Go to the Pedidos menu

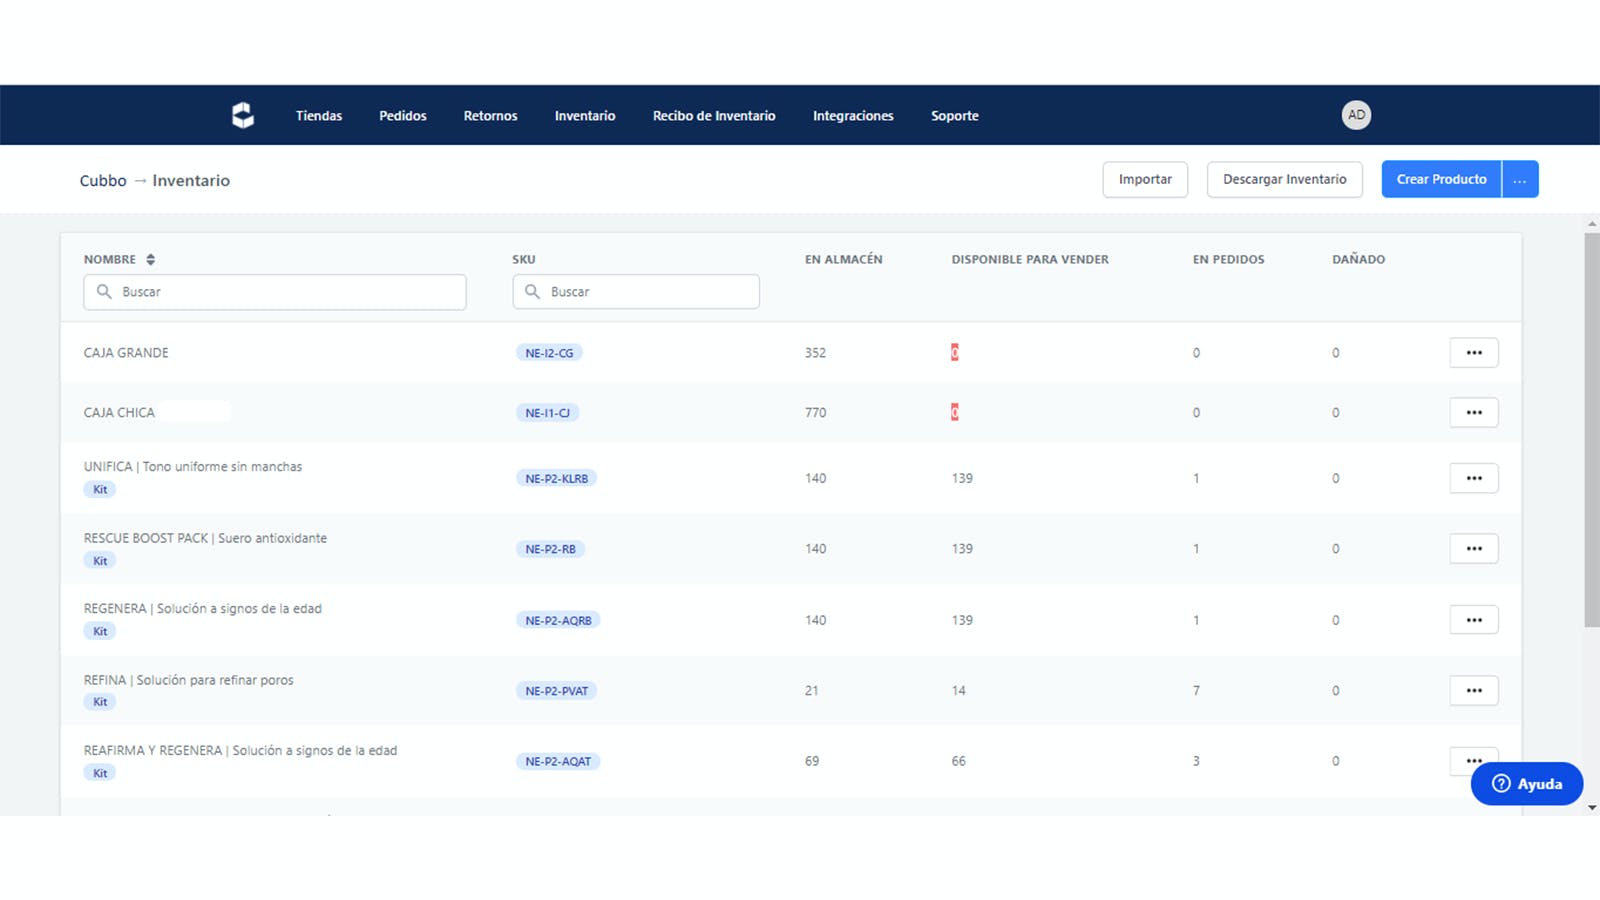coord(403,116)
